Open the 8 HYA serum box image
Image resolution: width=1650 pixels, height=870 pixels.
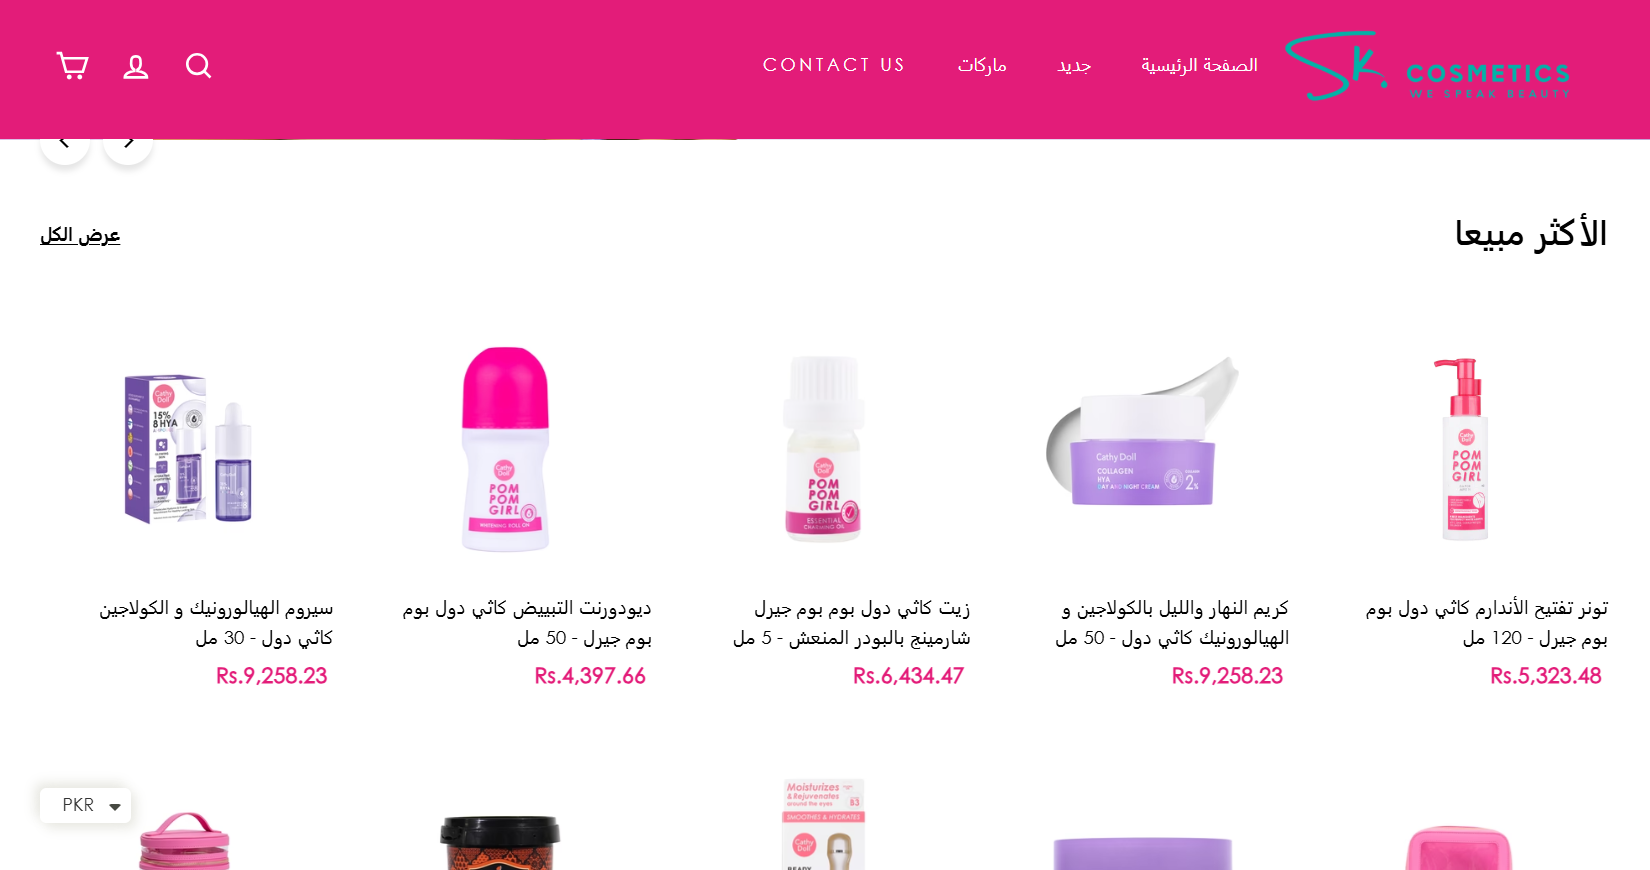[188, 449]
